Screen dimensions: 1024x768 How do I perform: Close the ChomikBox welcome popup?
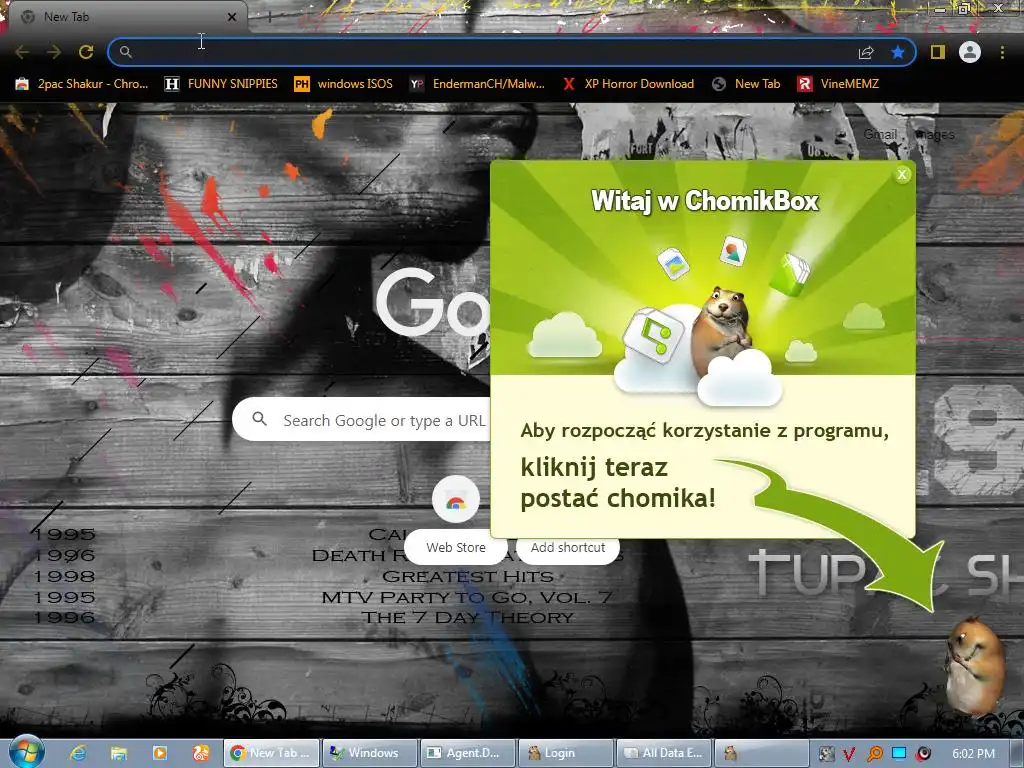[902, 174]
